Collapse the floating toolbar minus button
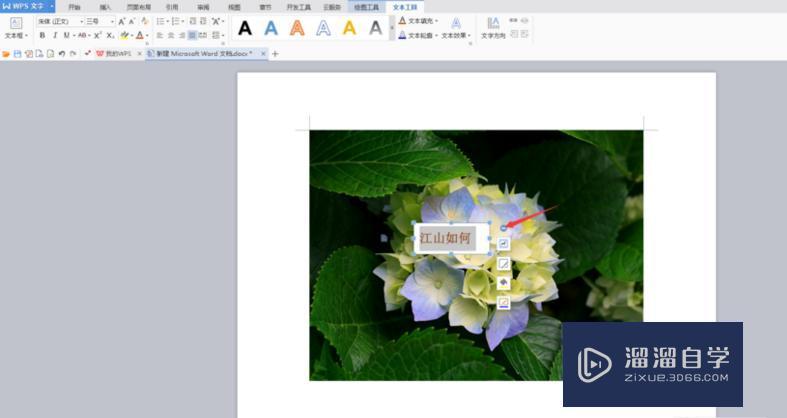Screen dimensions: 787x418 click(x=503, y=229)
